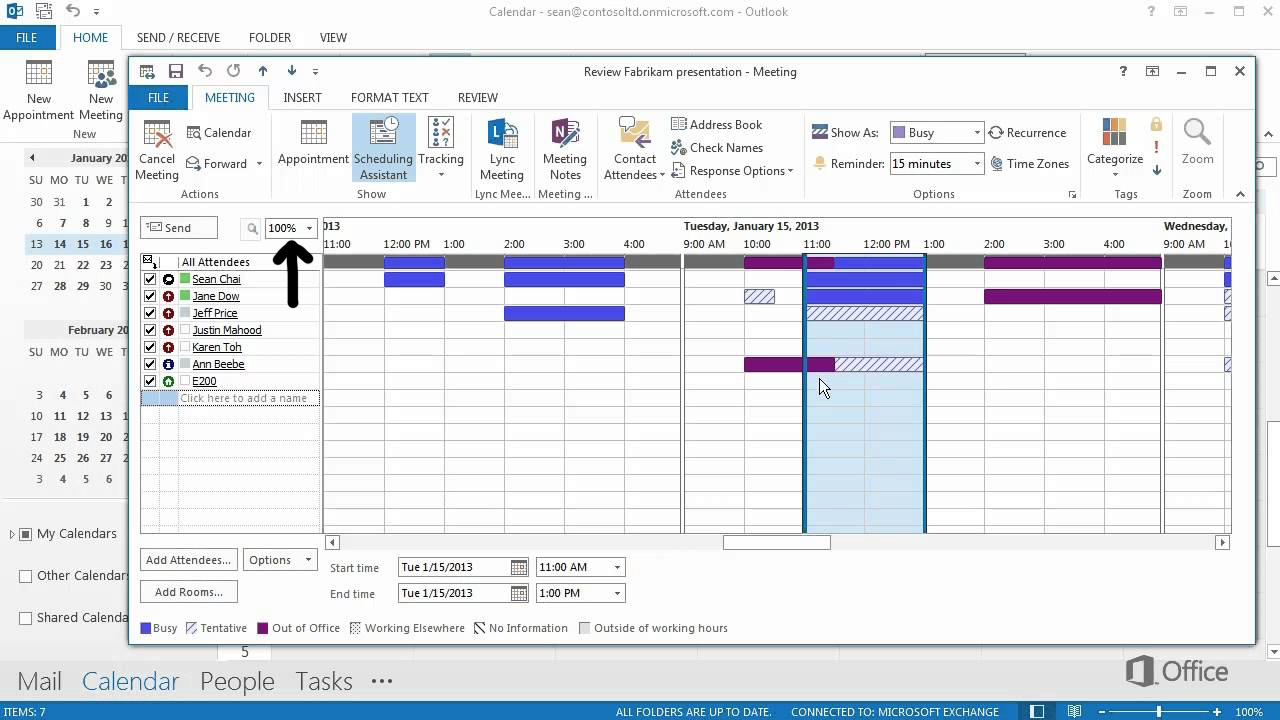Open the Tracking option

click(441, 148)
